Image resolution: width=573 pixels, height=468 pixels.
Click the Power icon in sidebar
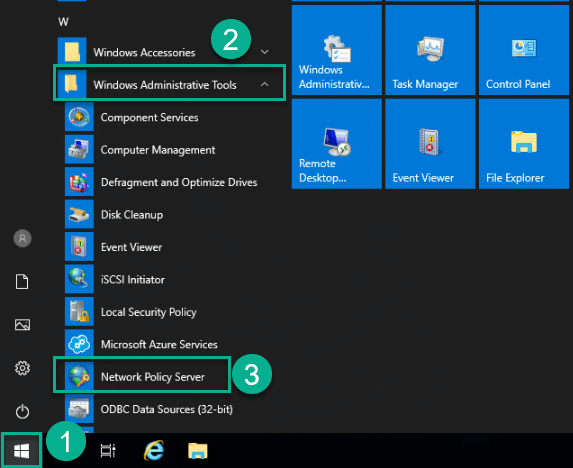[22, 412]
